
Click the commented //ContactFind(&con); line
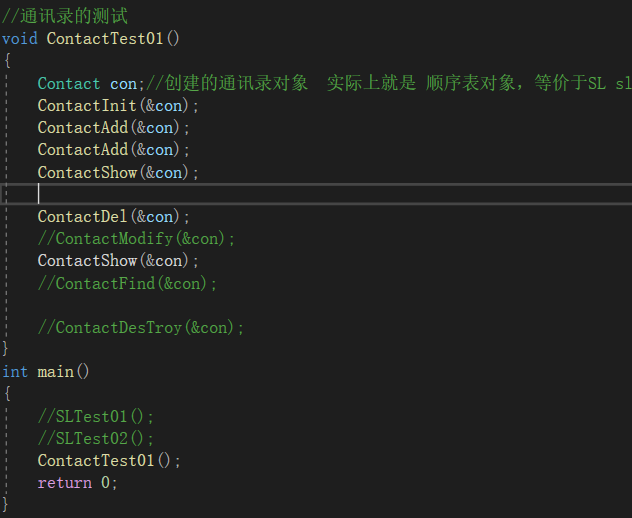click(127, 283)
